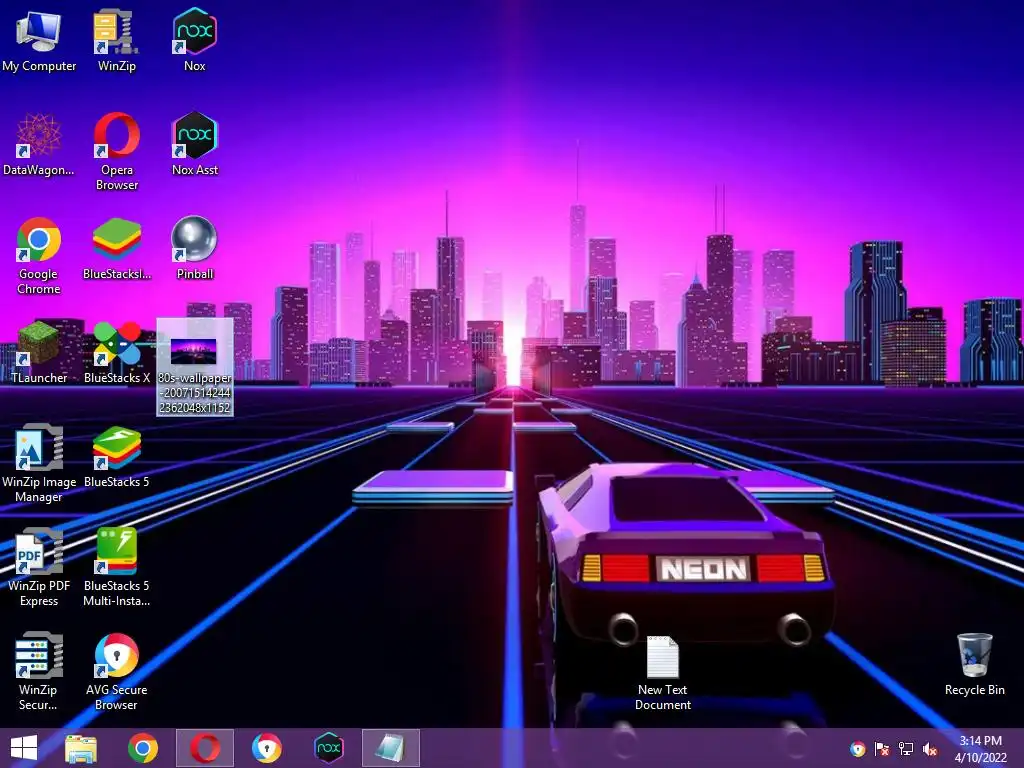Select the TLauncher desktop shortcut
The height and width of the screenshot is (768, 1024).
click(x=39, y=353)
